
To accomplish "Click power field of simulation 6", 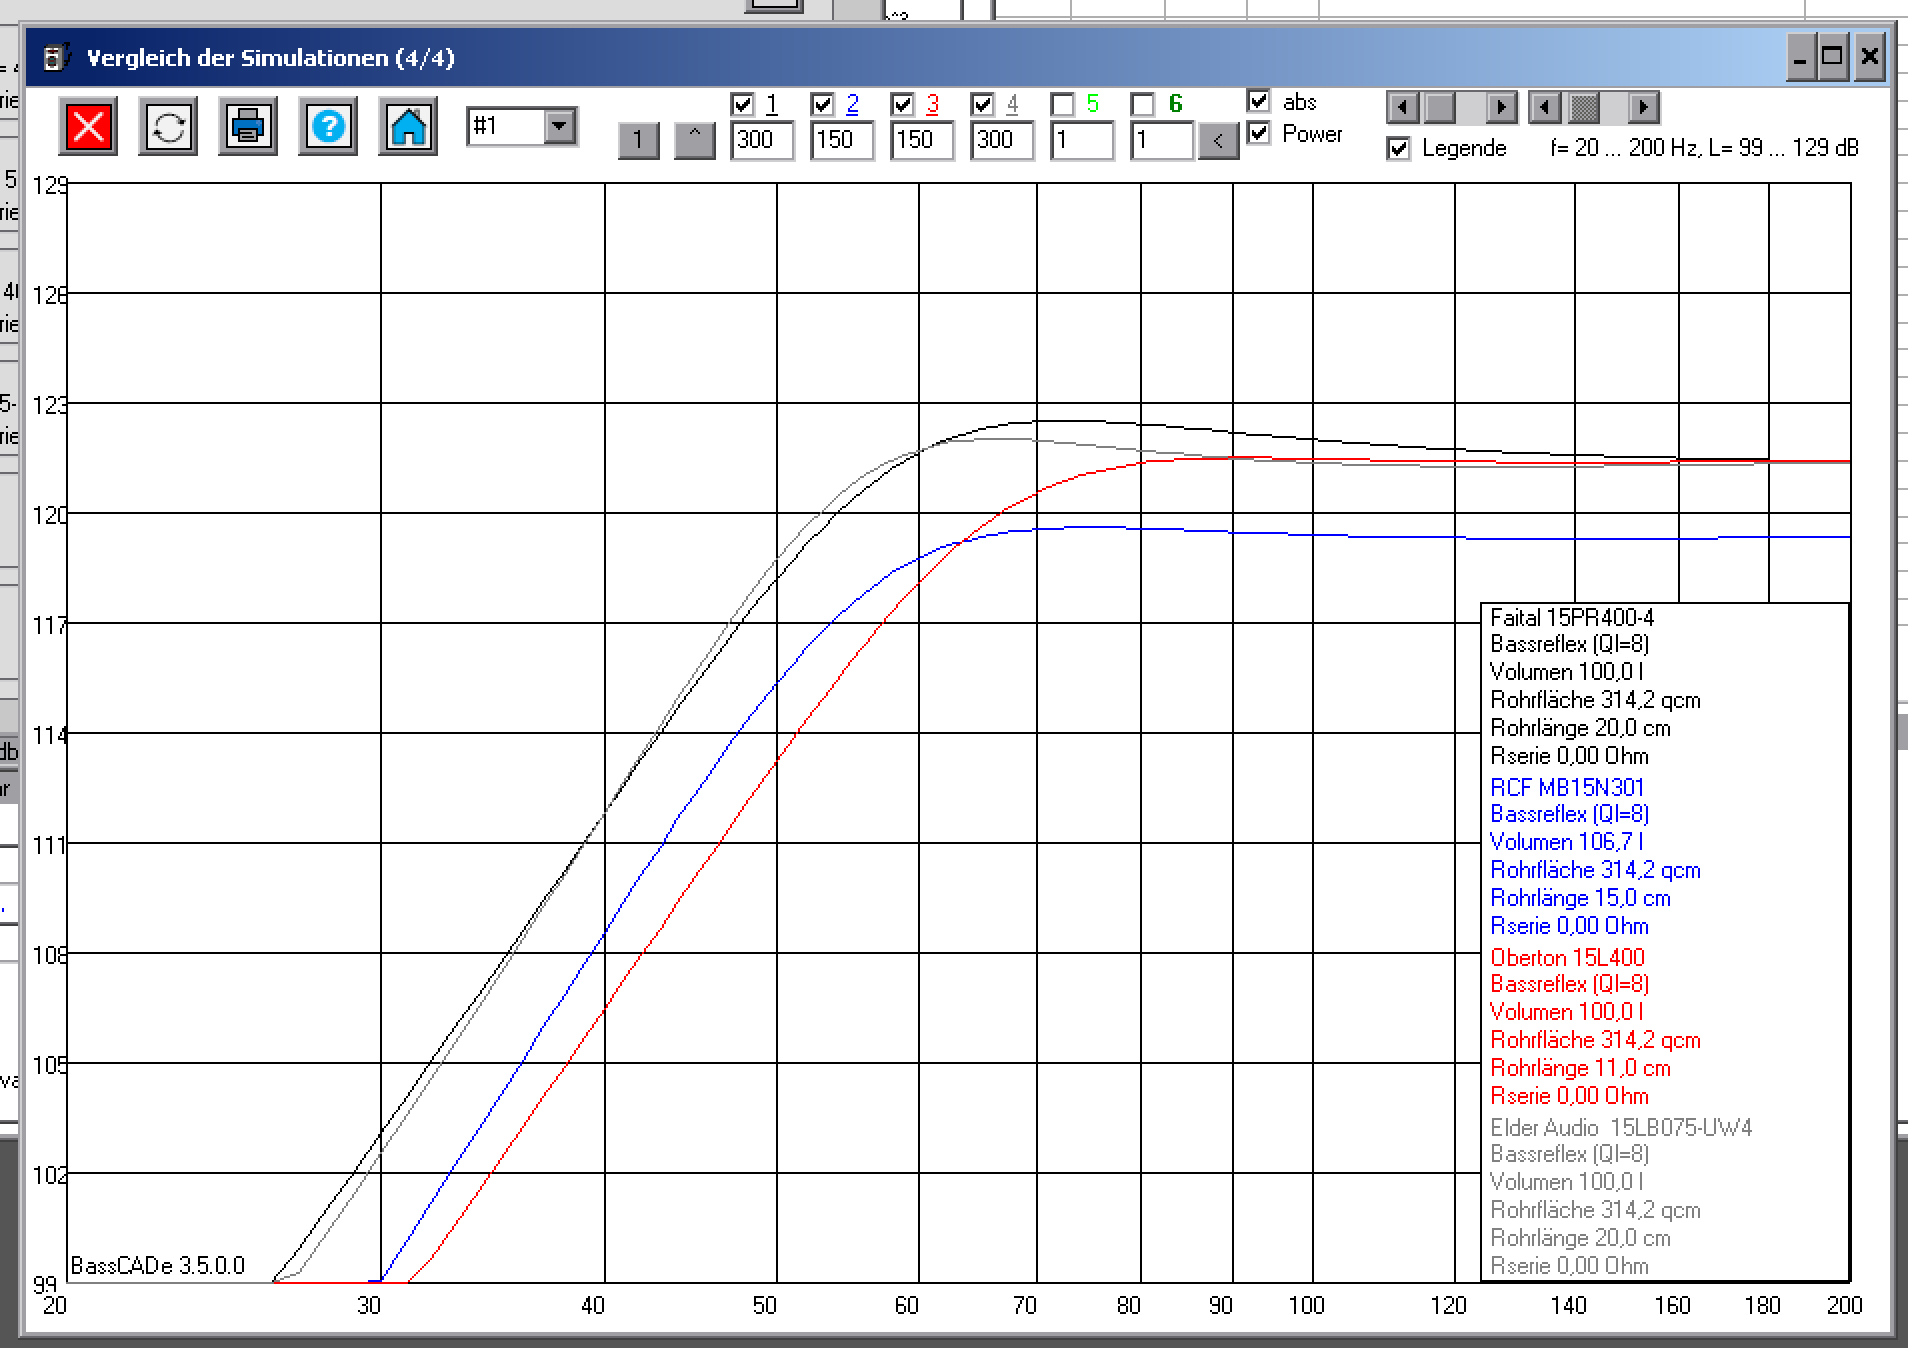I will tap(1161, 140).
